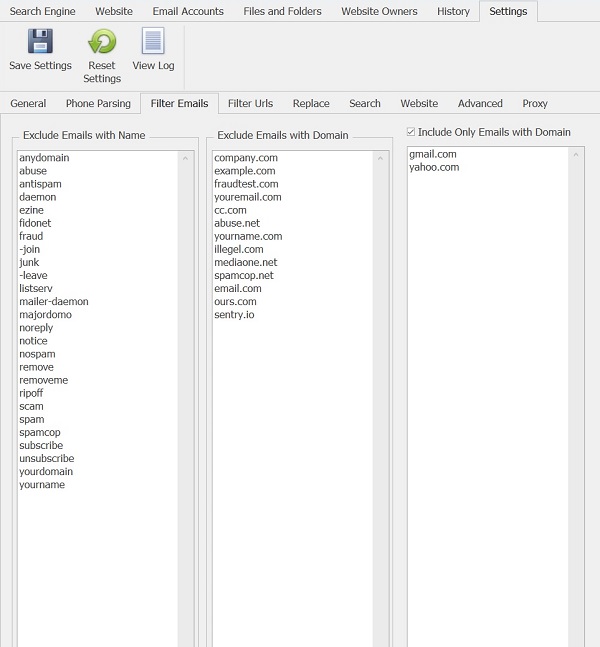Select 'anydomain' in the name exclude list
Image resolution: width=600 pixels, height=647 pixels.
44,158
